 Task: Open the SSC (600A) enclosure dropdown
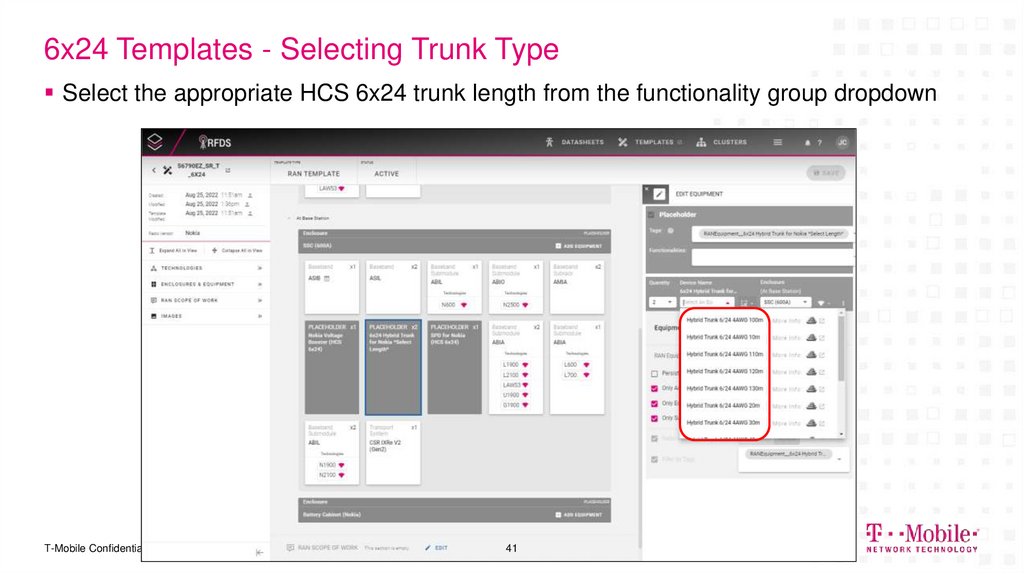[786, 302]
